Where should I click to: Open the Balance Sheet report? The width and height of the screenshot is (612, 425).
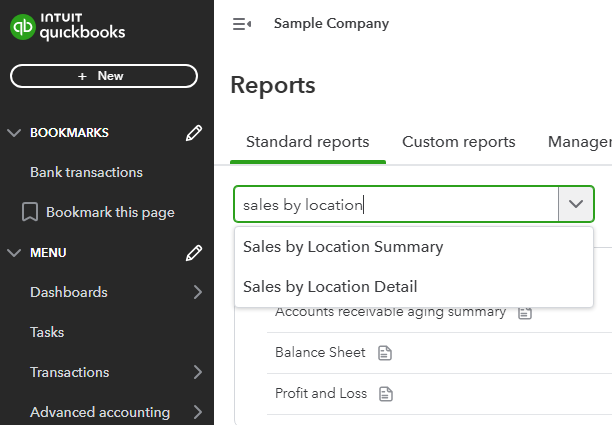tap(320, 352)
